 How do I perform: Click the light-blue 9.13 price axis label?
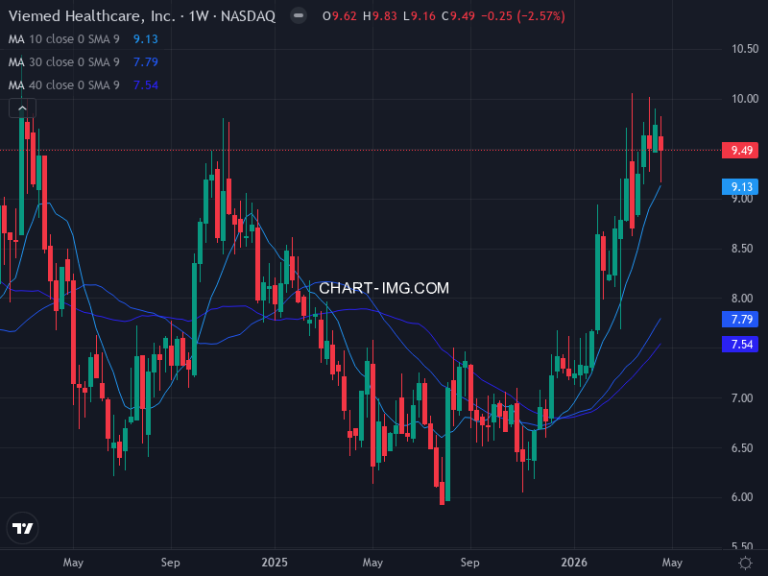(740, 187)
